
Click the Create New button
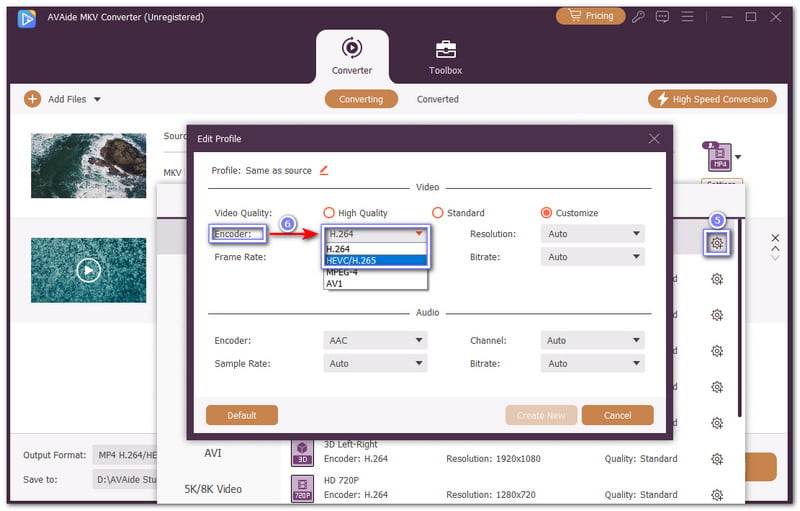(x=541, y=415)
